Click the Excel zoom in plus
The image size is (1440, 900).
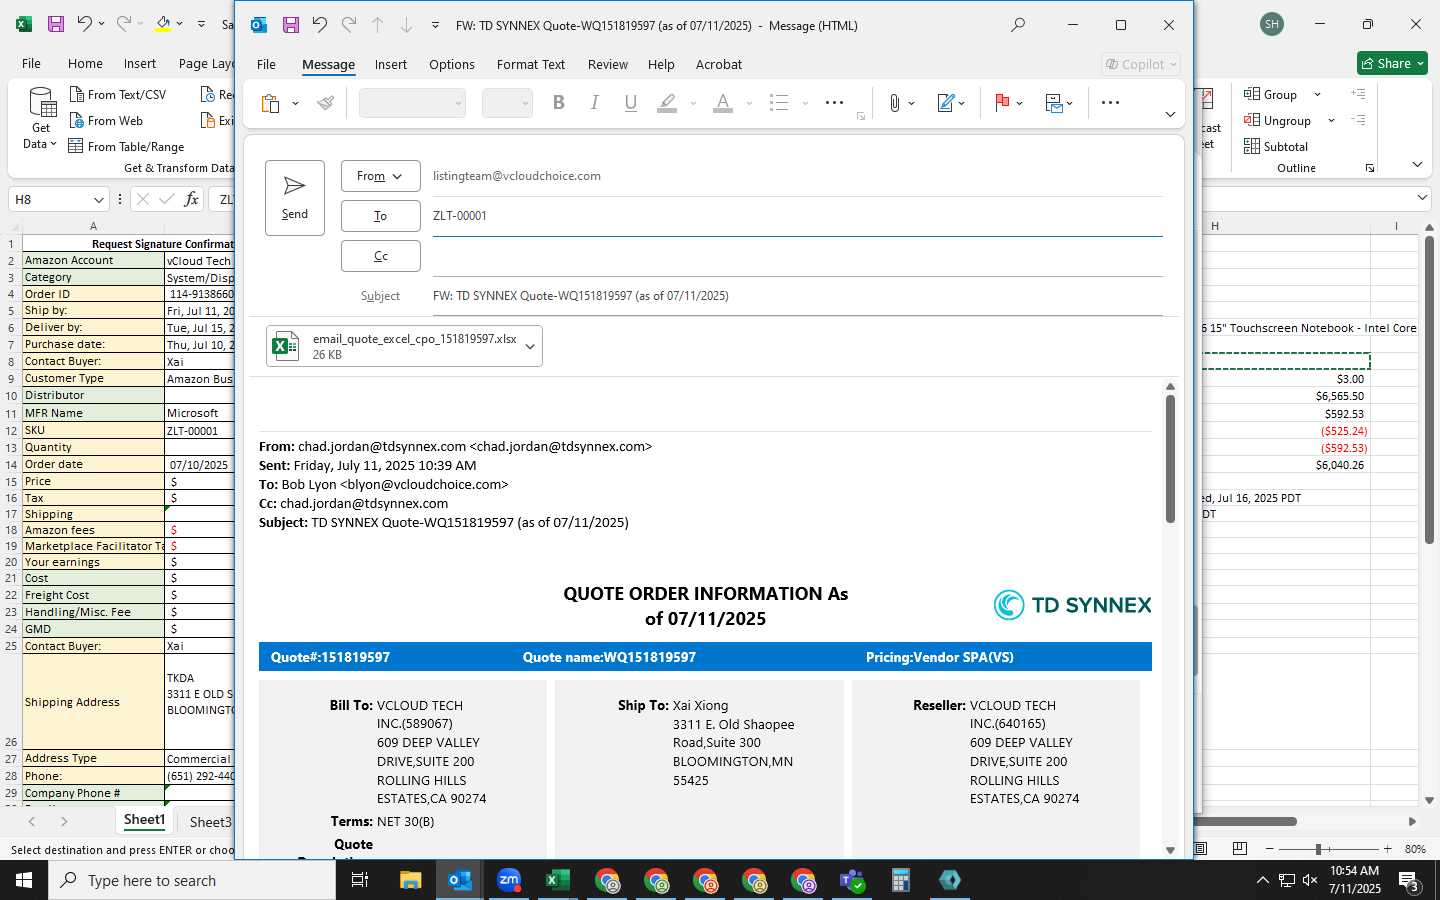coord(1387,849)
